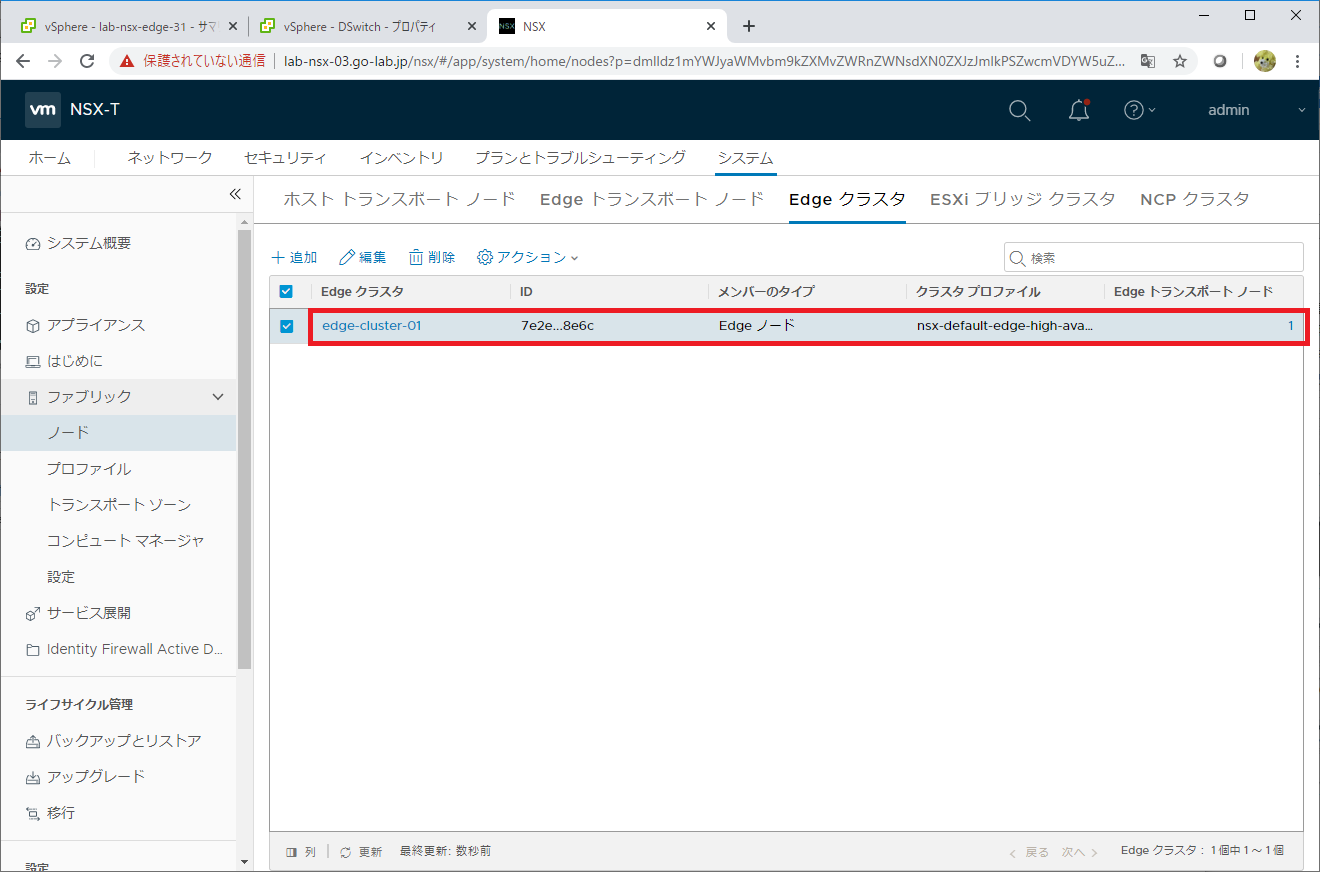Screen dimensions: 1320x872
Task: Click the 検索 search field
Action: pos(1154,257)
